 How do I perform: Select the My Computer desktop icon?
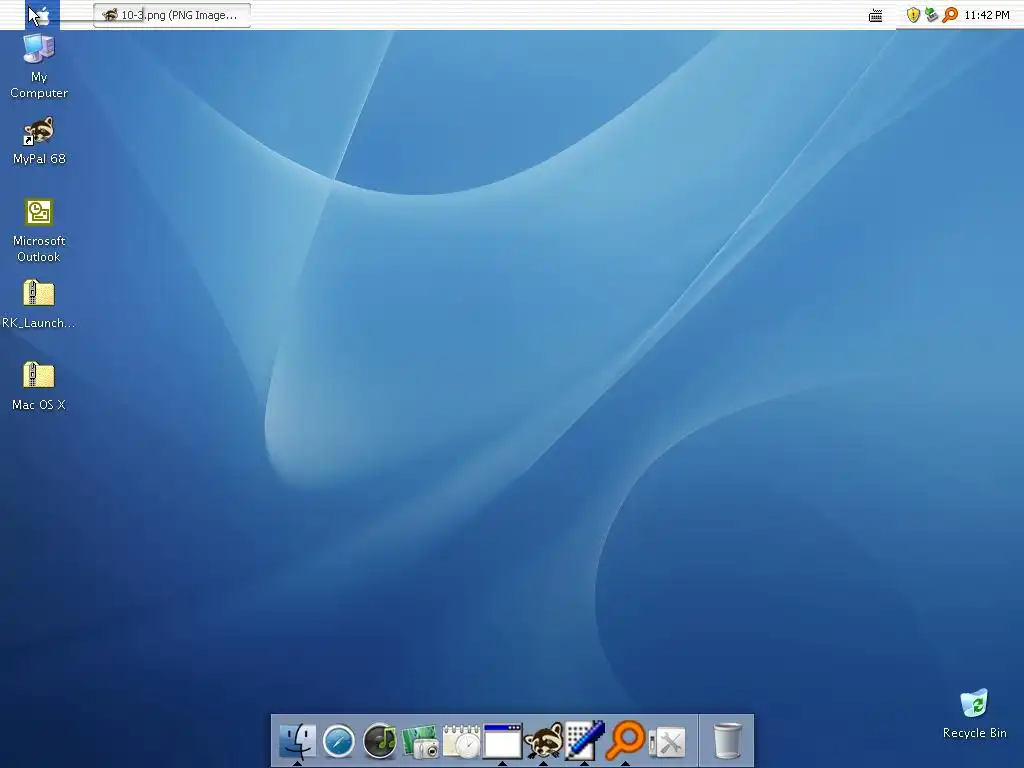39,65
